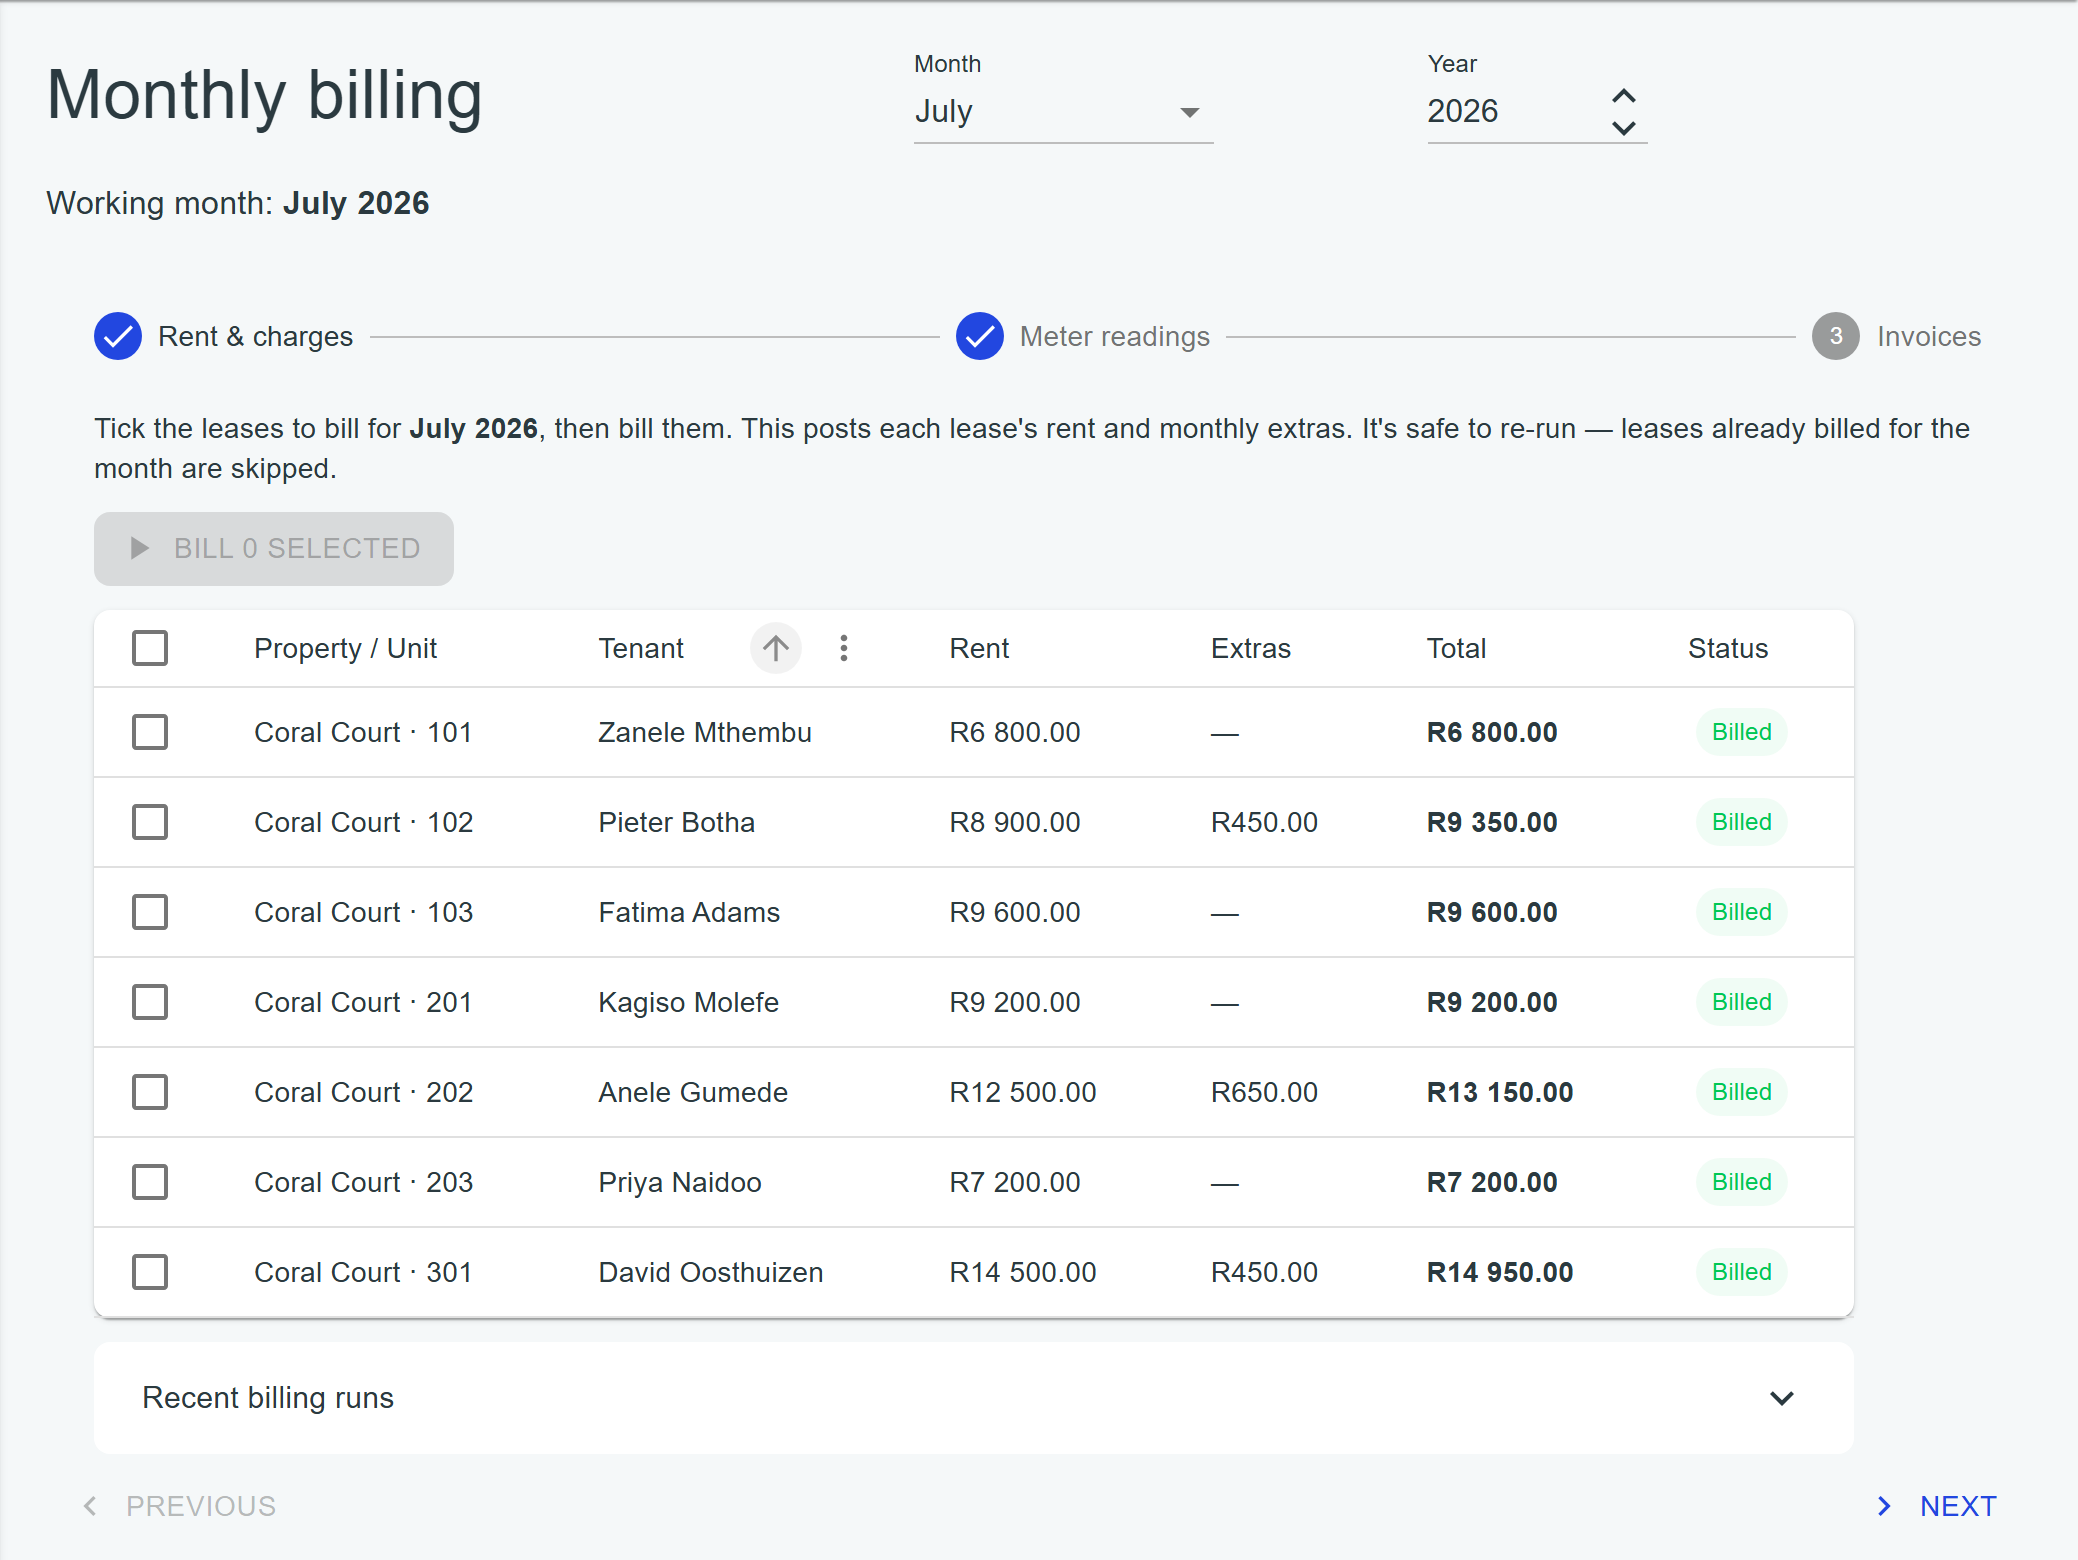2078x1560 pixels.
Task: Click the total R14 950.00
Action: coord(1499,1272)
